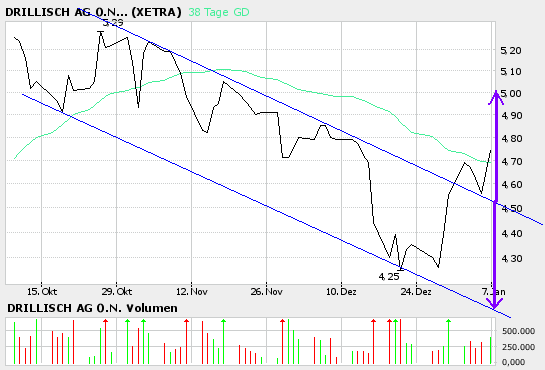This screenshot has width=545, height=370.
Task: Select the 29. Okt date label
Action: tap(117, 291)
